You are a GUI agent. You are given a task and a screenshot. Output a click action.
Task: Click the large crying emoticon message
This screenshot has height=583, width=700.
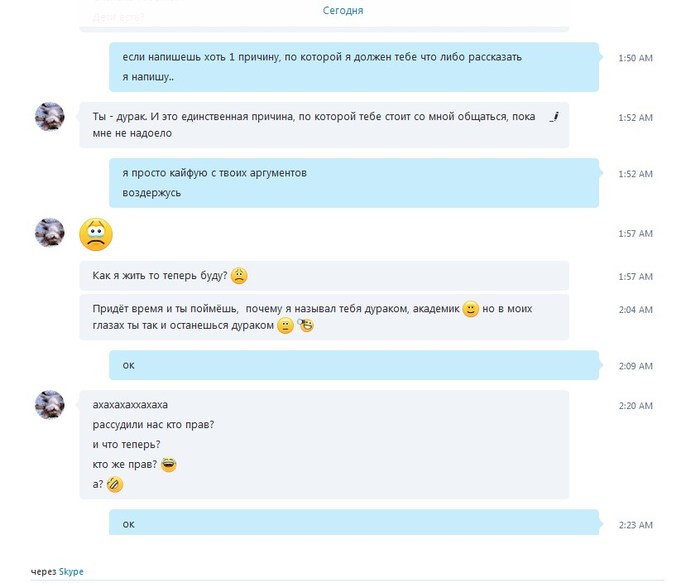click(96, 234)
